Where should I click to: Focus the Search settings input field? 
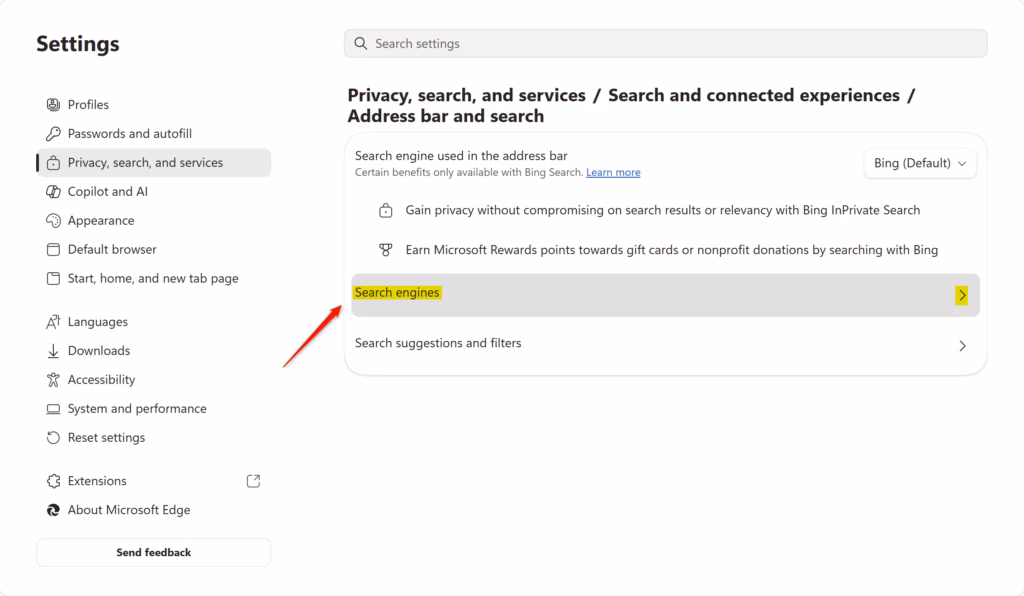pyautogui.click(x=665, y=43)
